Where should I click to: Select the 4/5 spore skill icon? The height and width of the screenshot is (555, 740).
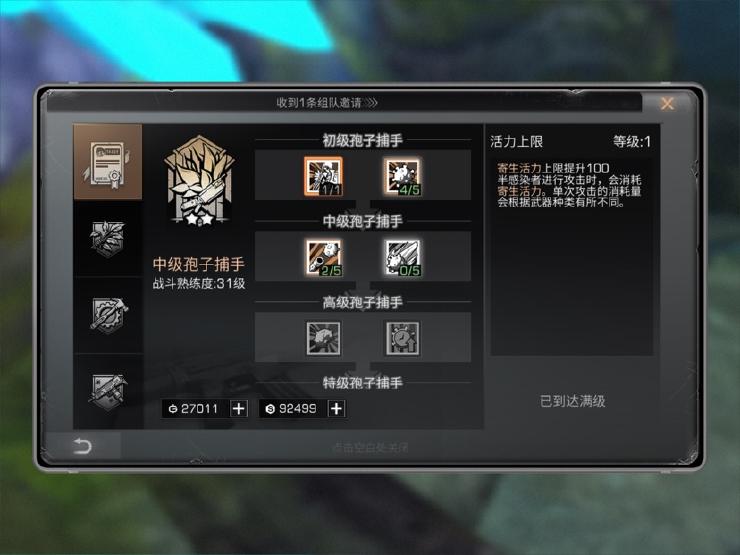click(x=403, y=176)
